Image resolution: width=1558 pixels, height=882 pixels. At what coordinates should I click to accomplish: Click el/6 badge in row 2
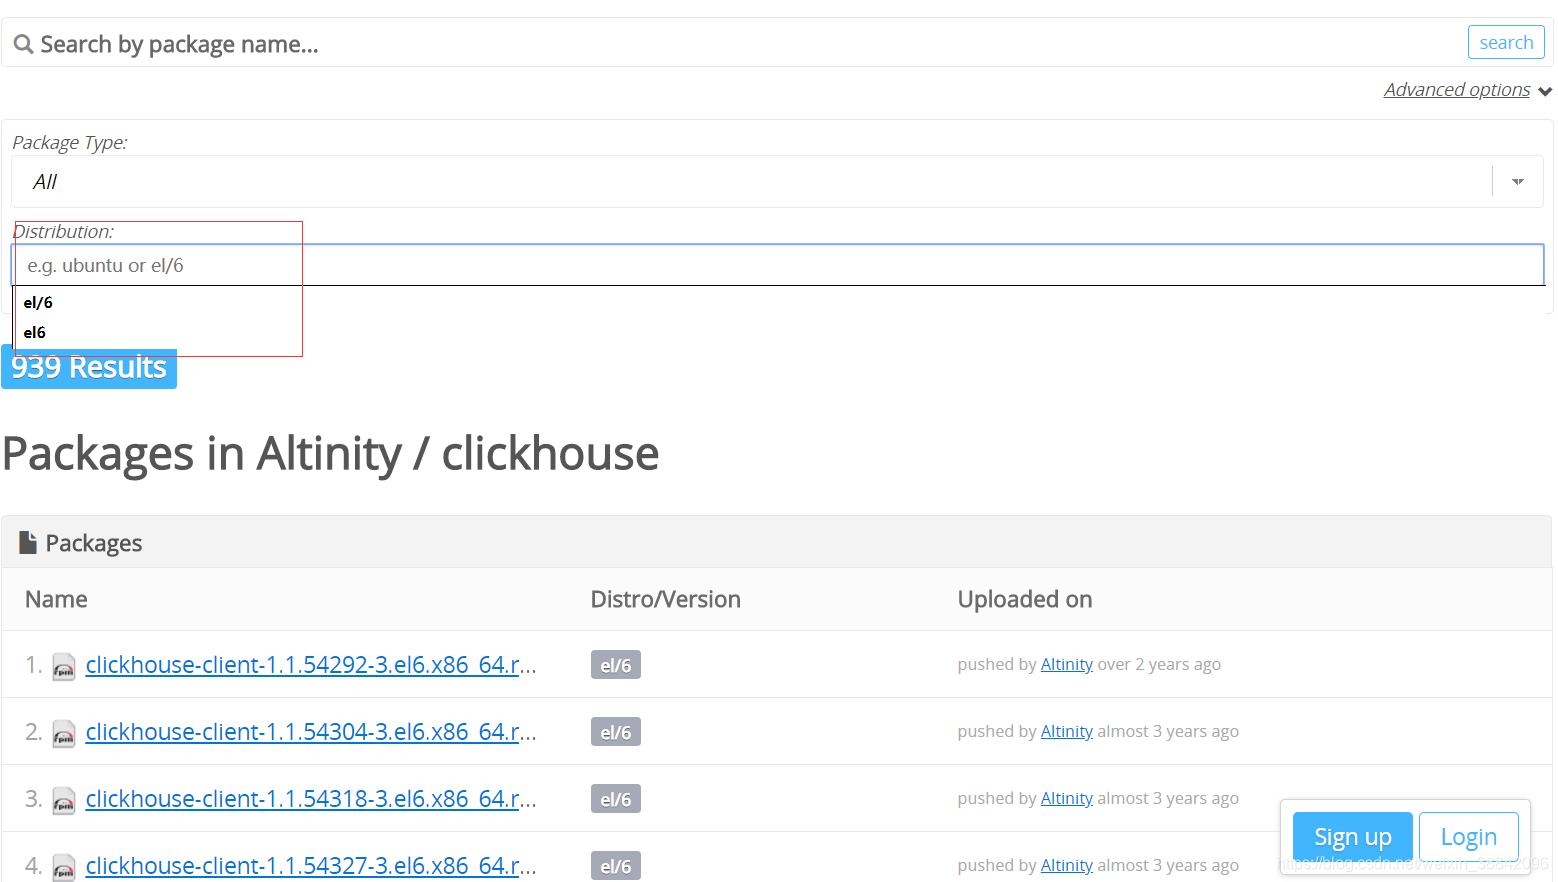(616, 732)
